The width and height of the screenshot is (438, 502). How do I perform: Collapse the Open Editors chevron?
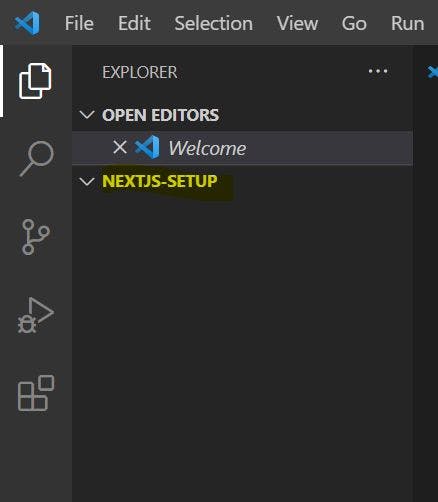click(x=87, y=115)
